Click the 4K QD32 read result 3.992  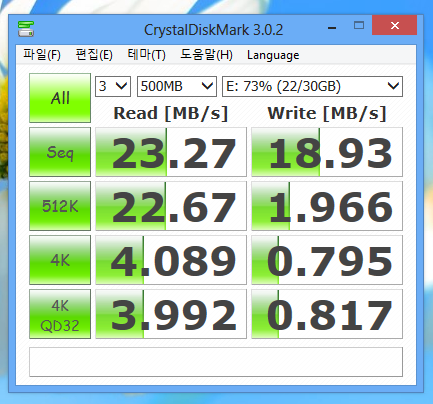(171, 314)
